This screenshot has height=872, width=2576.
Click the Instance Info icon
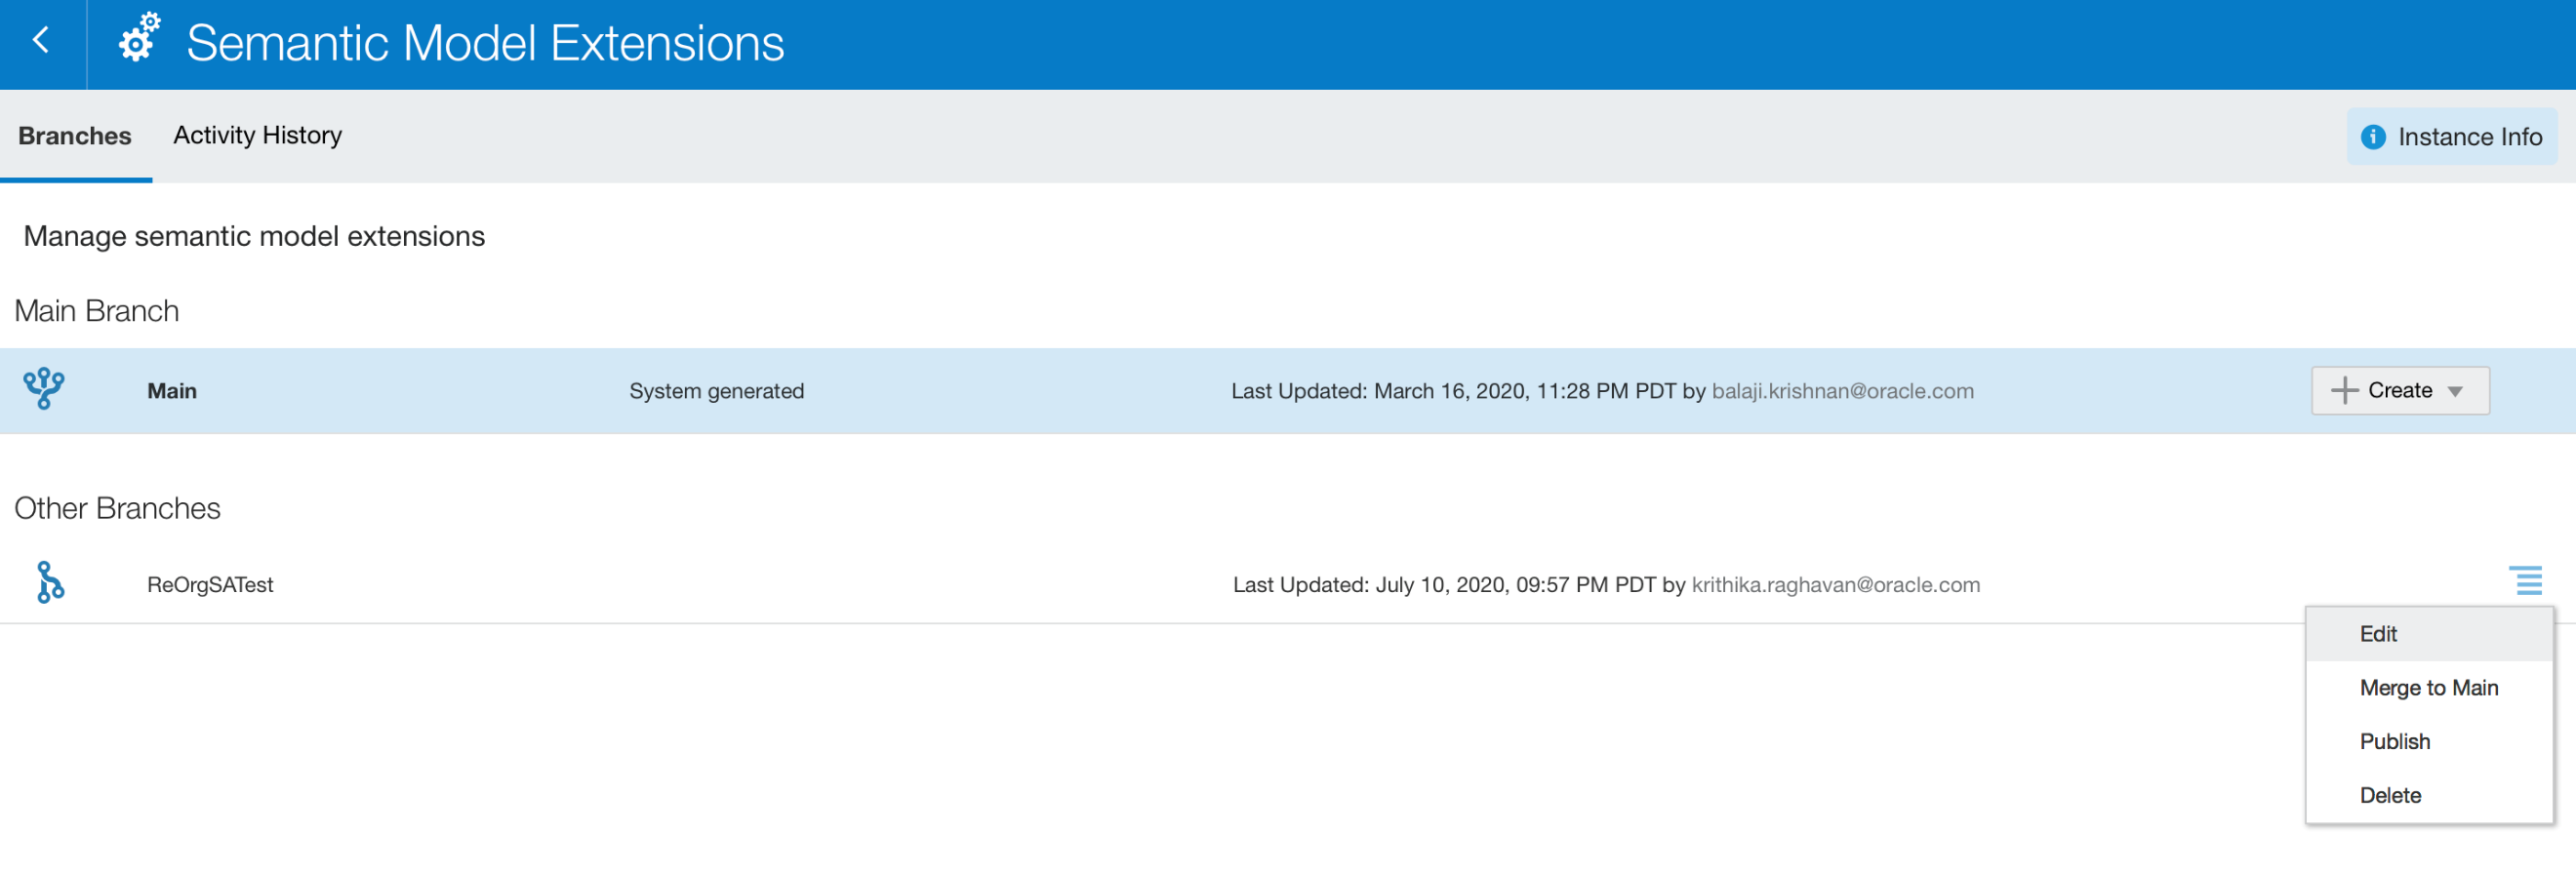pos(2373,137)
